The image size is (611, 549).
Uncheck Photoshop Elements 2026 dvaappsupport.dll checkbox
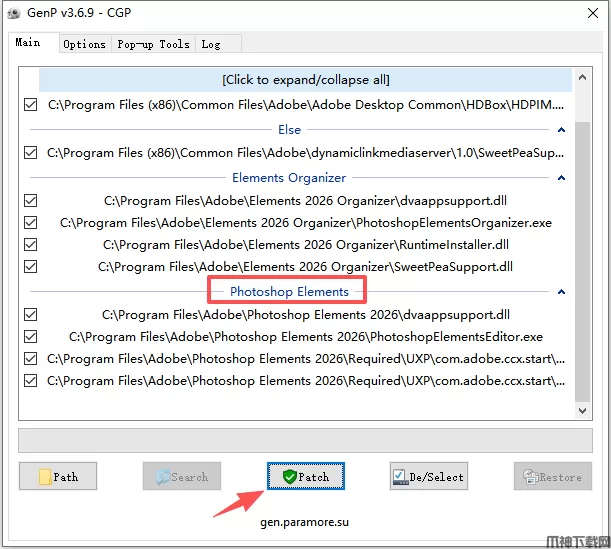30,315
